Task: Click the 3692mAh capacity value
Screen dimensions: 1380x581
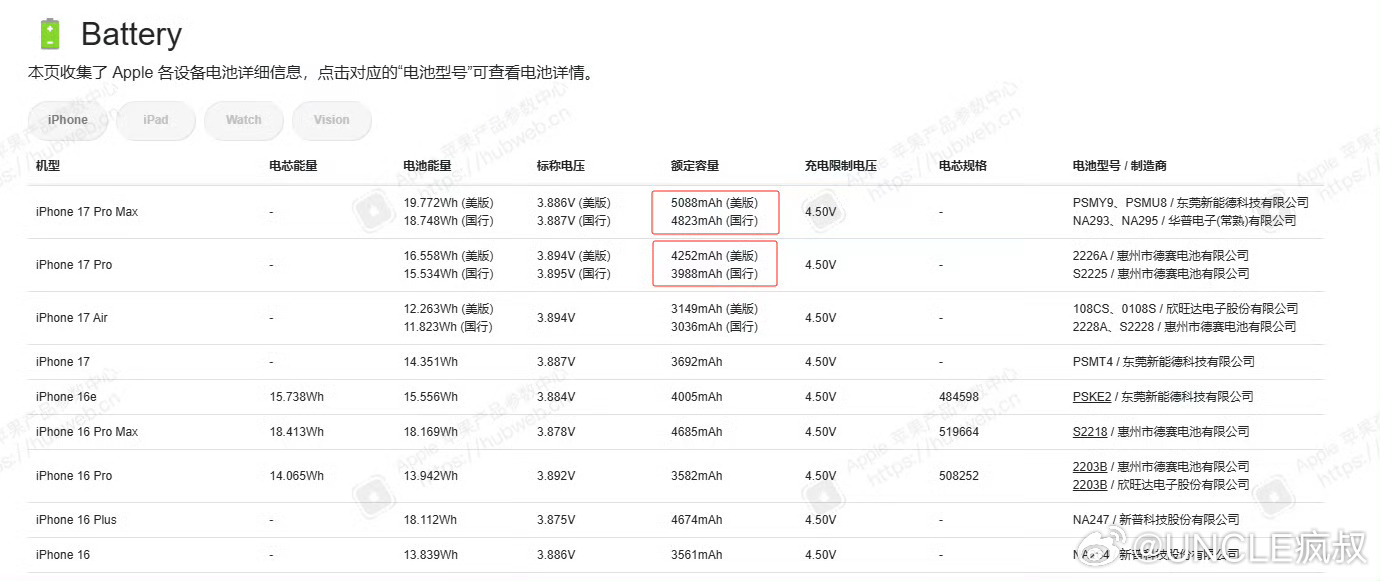Action: tap(697, 362)
